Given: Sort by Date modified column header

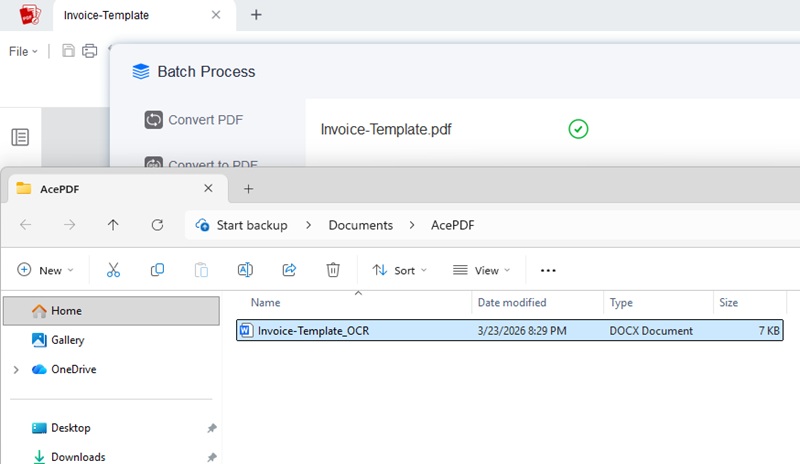Looking at the screenshot, I should [x=512, y=303].
